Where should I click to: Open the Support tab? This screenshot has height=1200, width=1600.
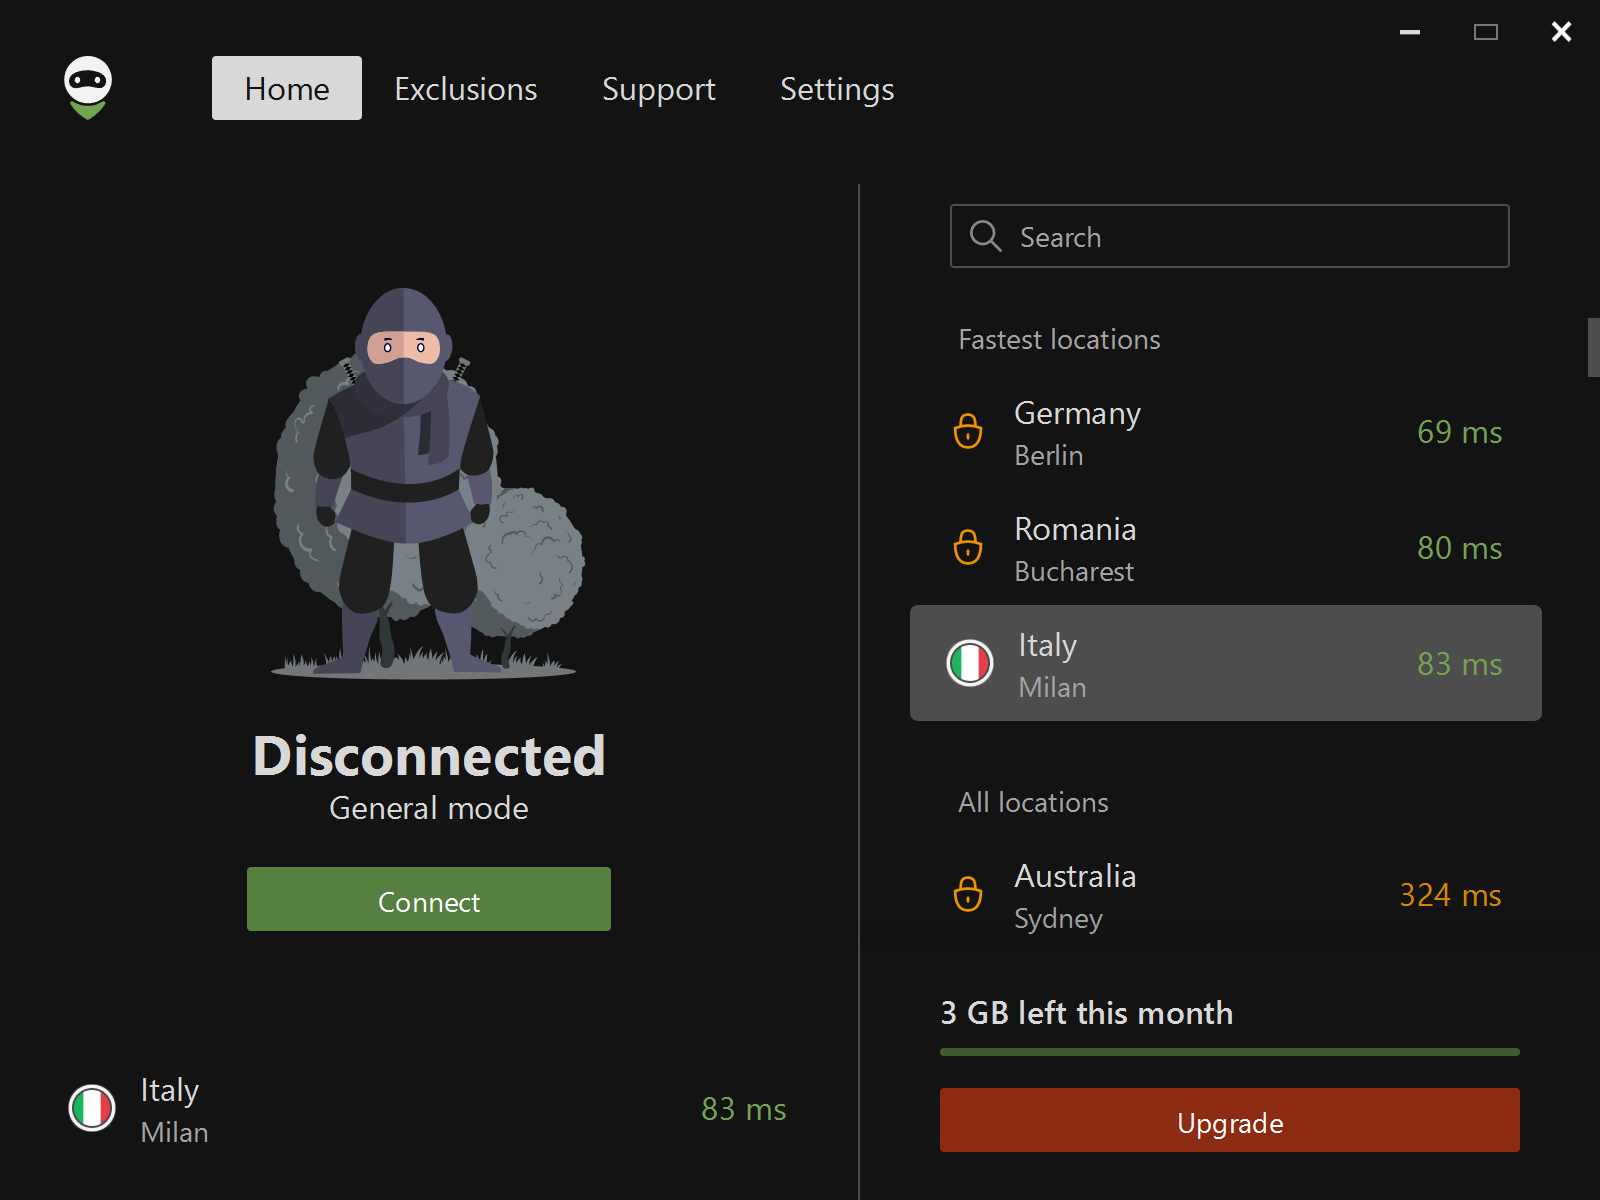(x=658, y=89)
